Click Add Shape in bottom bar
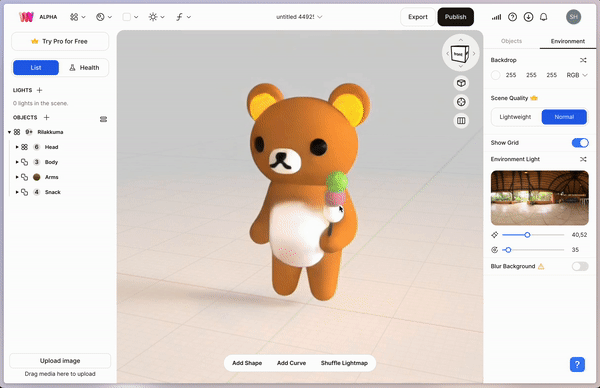600x388 pixels. point(247,363)
